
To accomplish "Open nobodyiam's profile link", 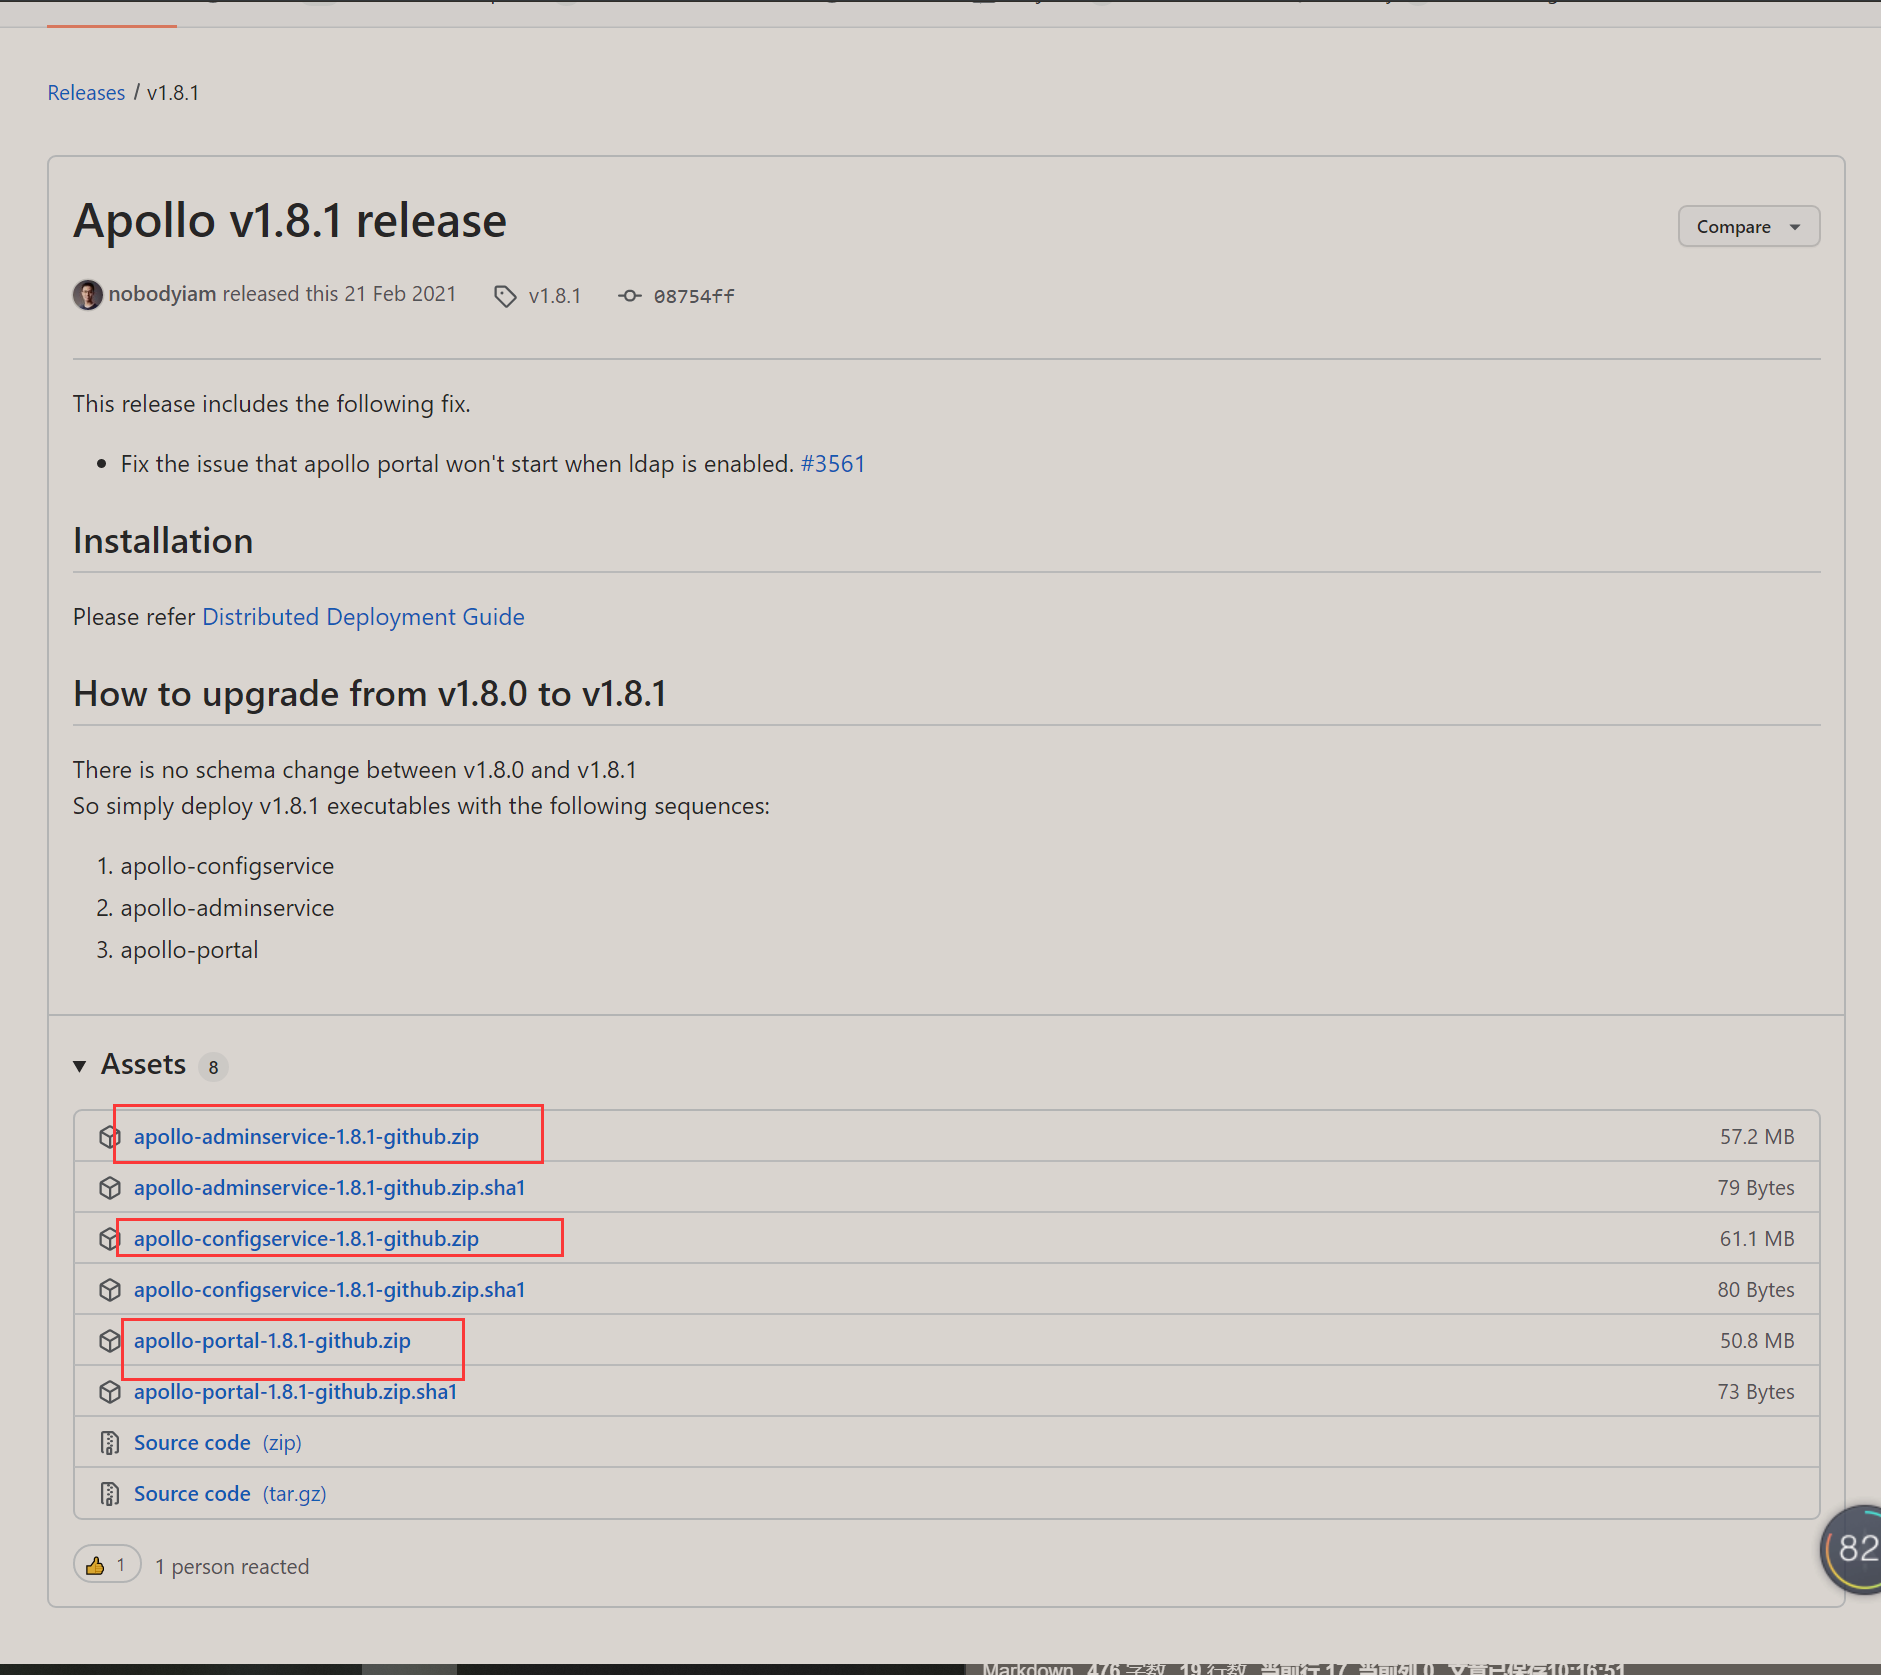I will pos(162,294).
